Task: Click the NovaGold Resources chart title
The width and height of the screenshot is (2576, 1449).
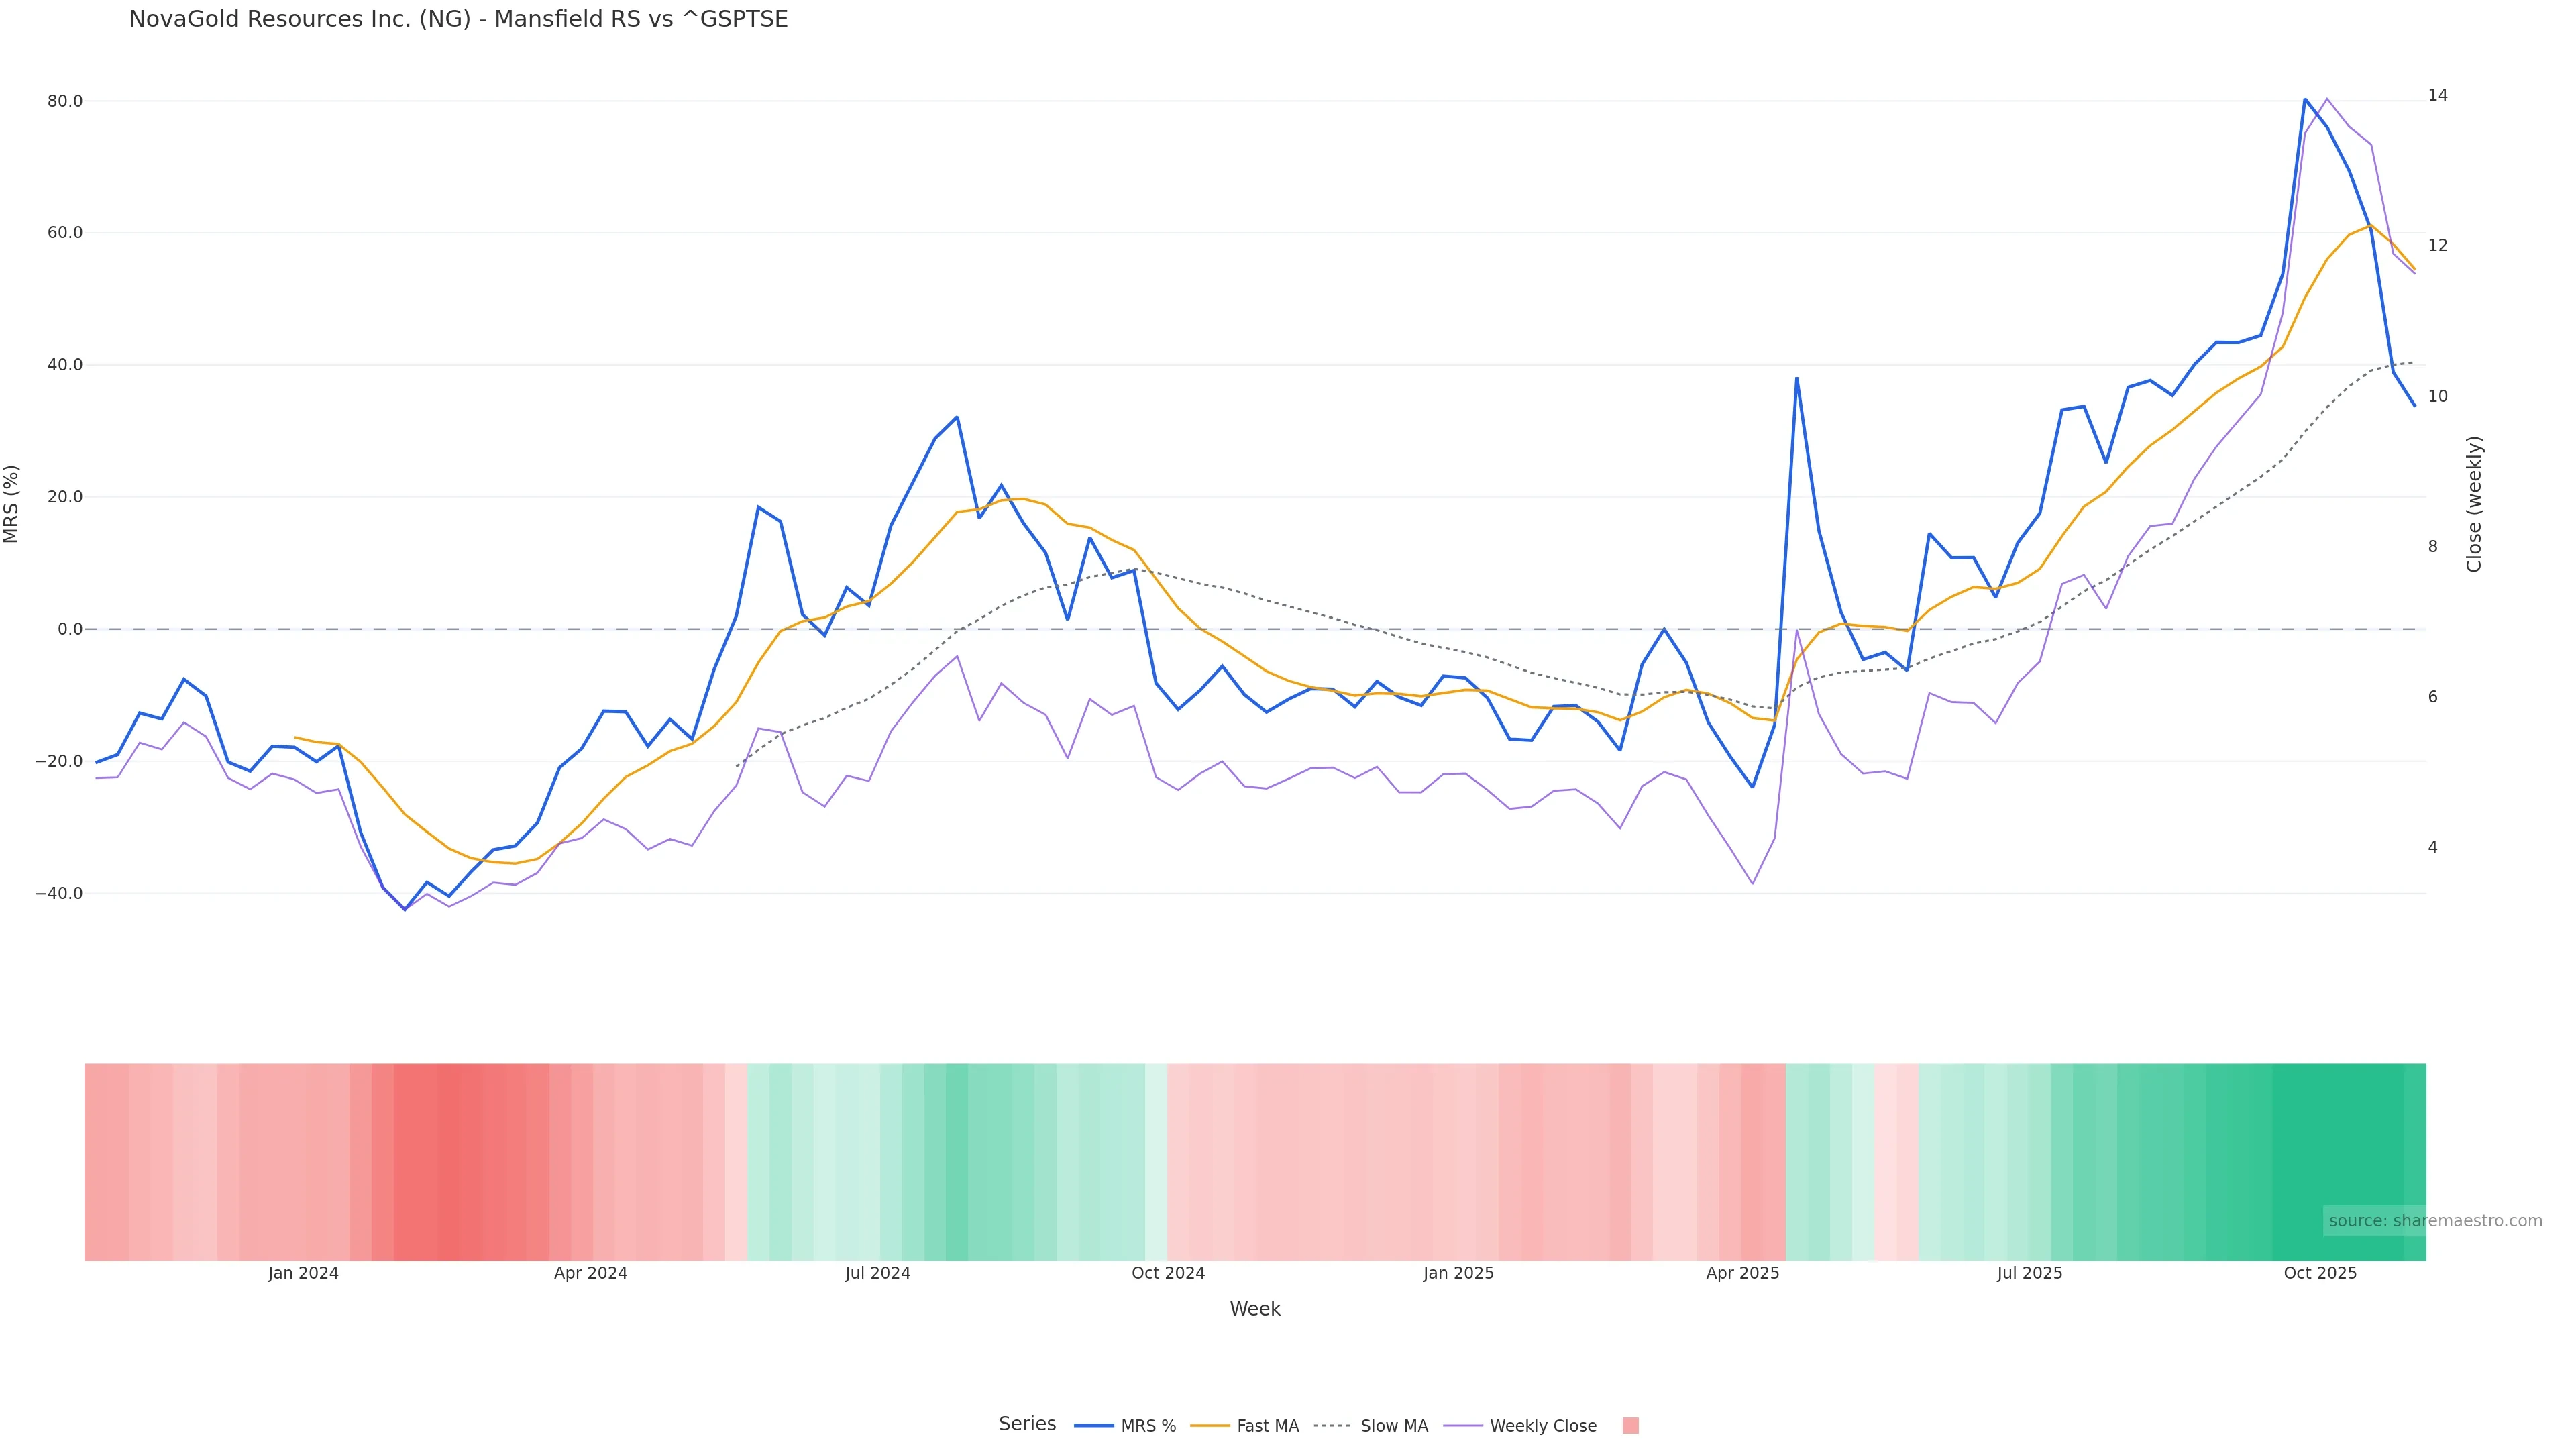Action: click(458, 19)
